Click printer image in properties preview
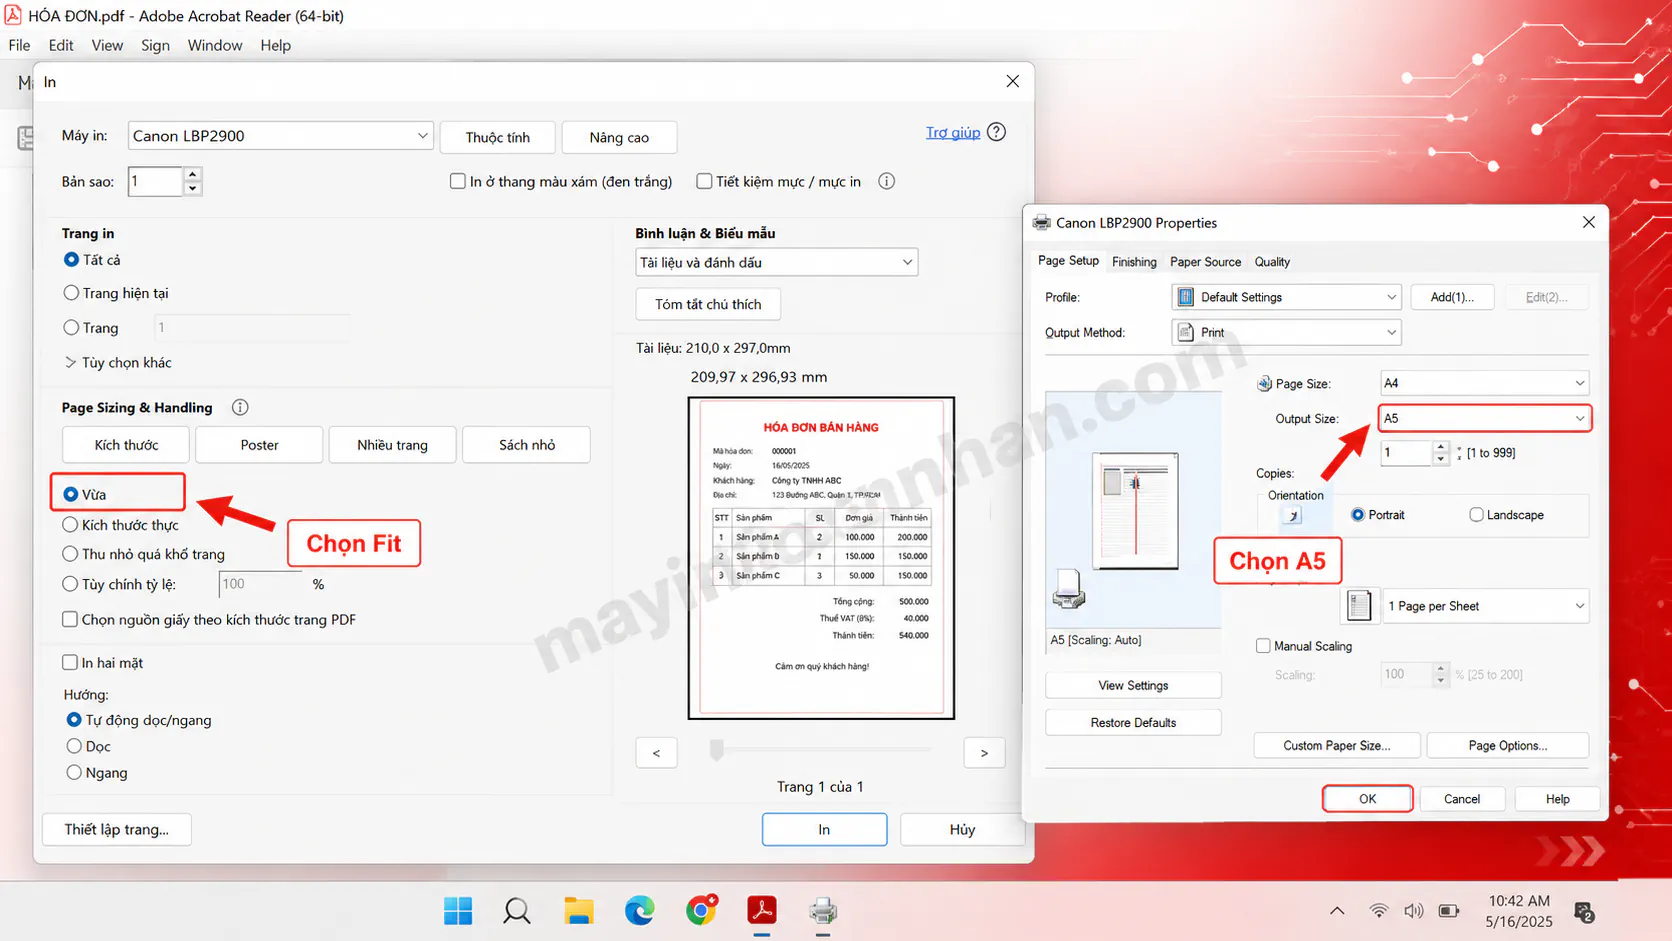 tap(1069, 589)
